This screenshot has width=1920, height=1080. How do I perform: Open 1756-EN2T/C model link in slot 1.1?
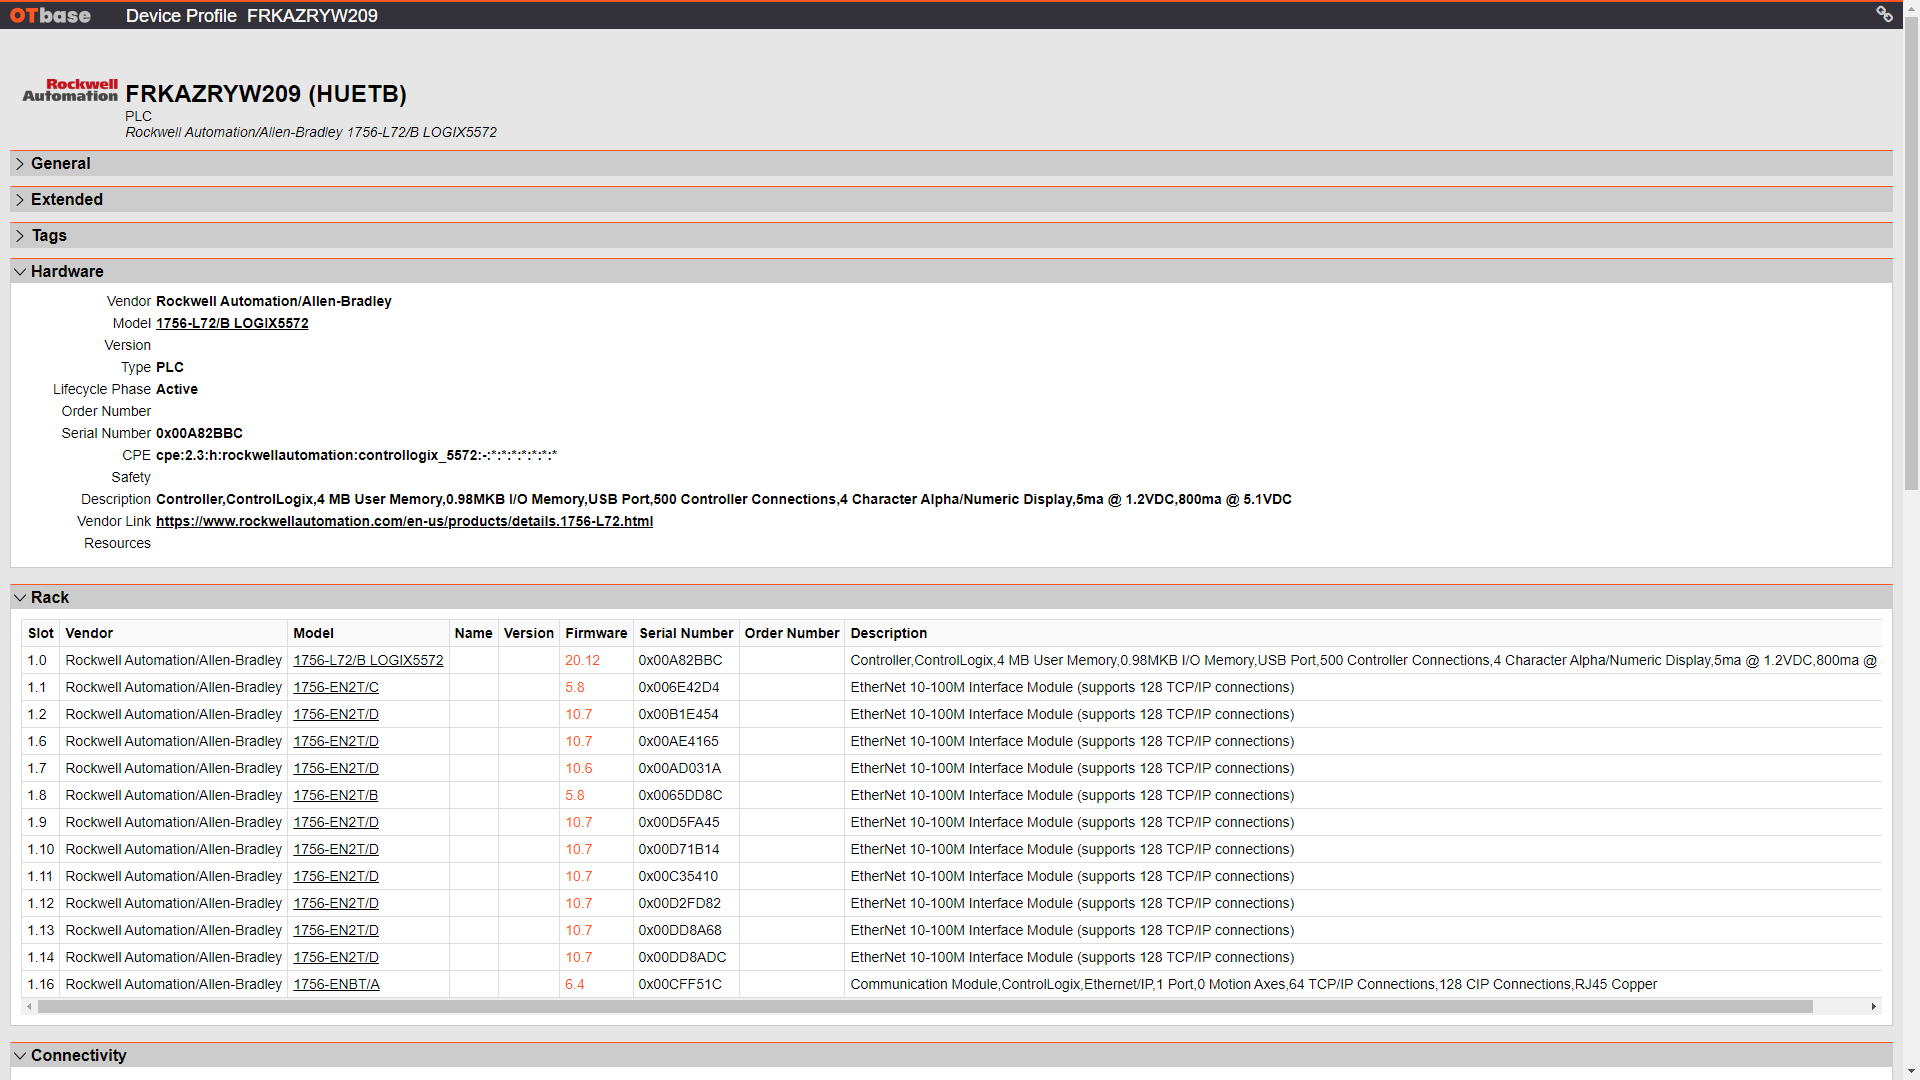336,687
